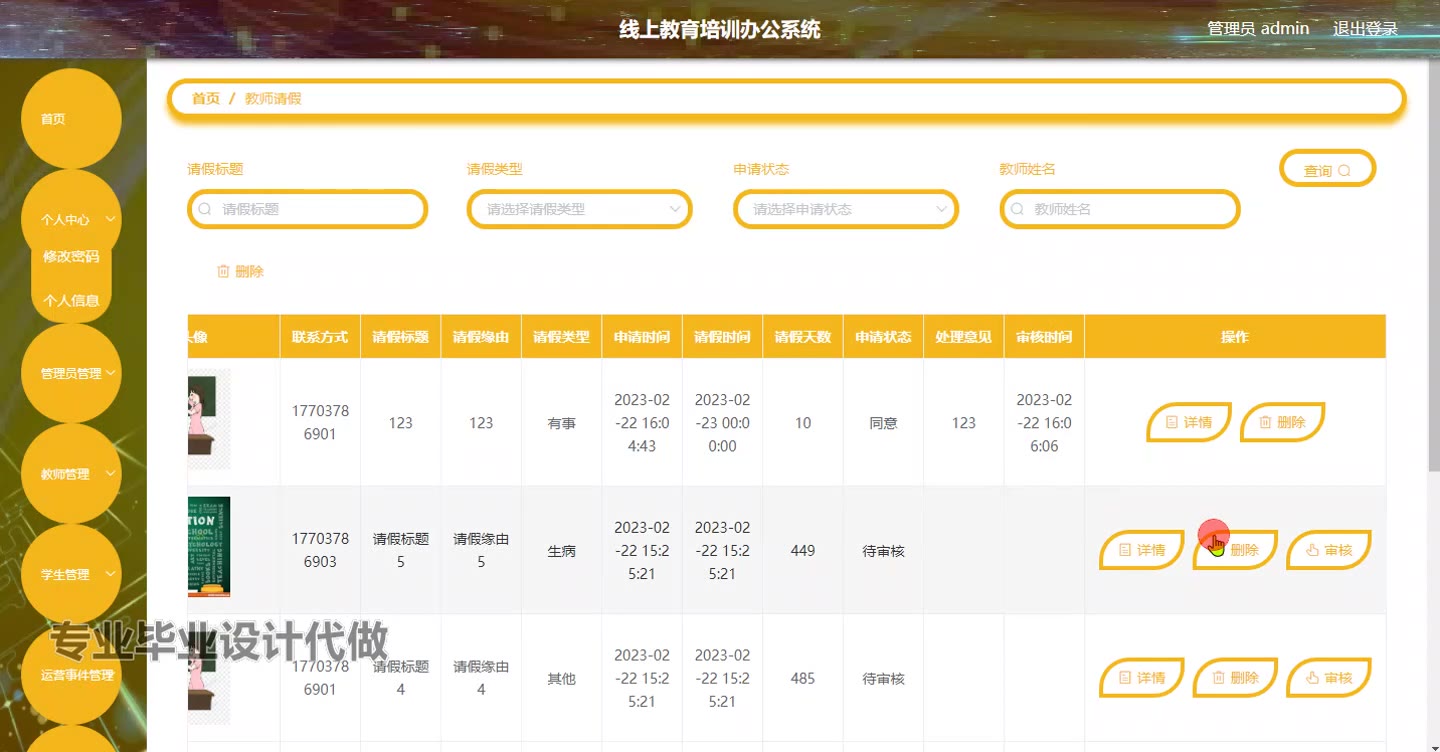Click 管理员 admin in the header
The height and width of the screenshot is (752, 1440).
tap(1258, 28)
